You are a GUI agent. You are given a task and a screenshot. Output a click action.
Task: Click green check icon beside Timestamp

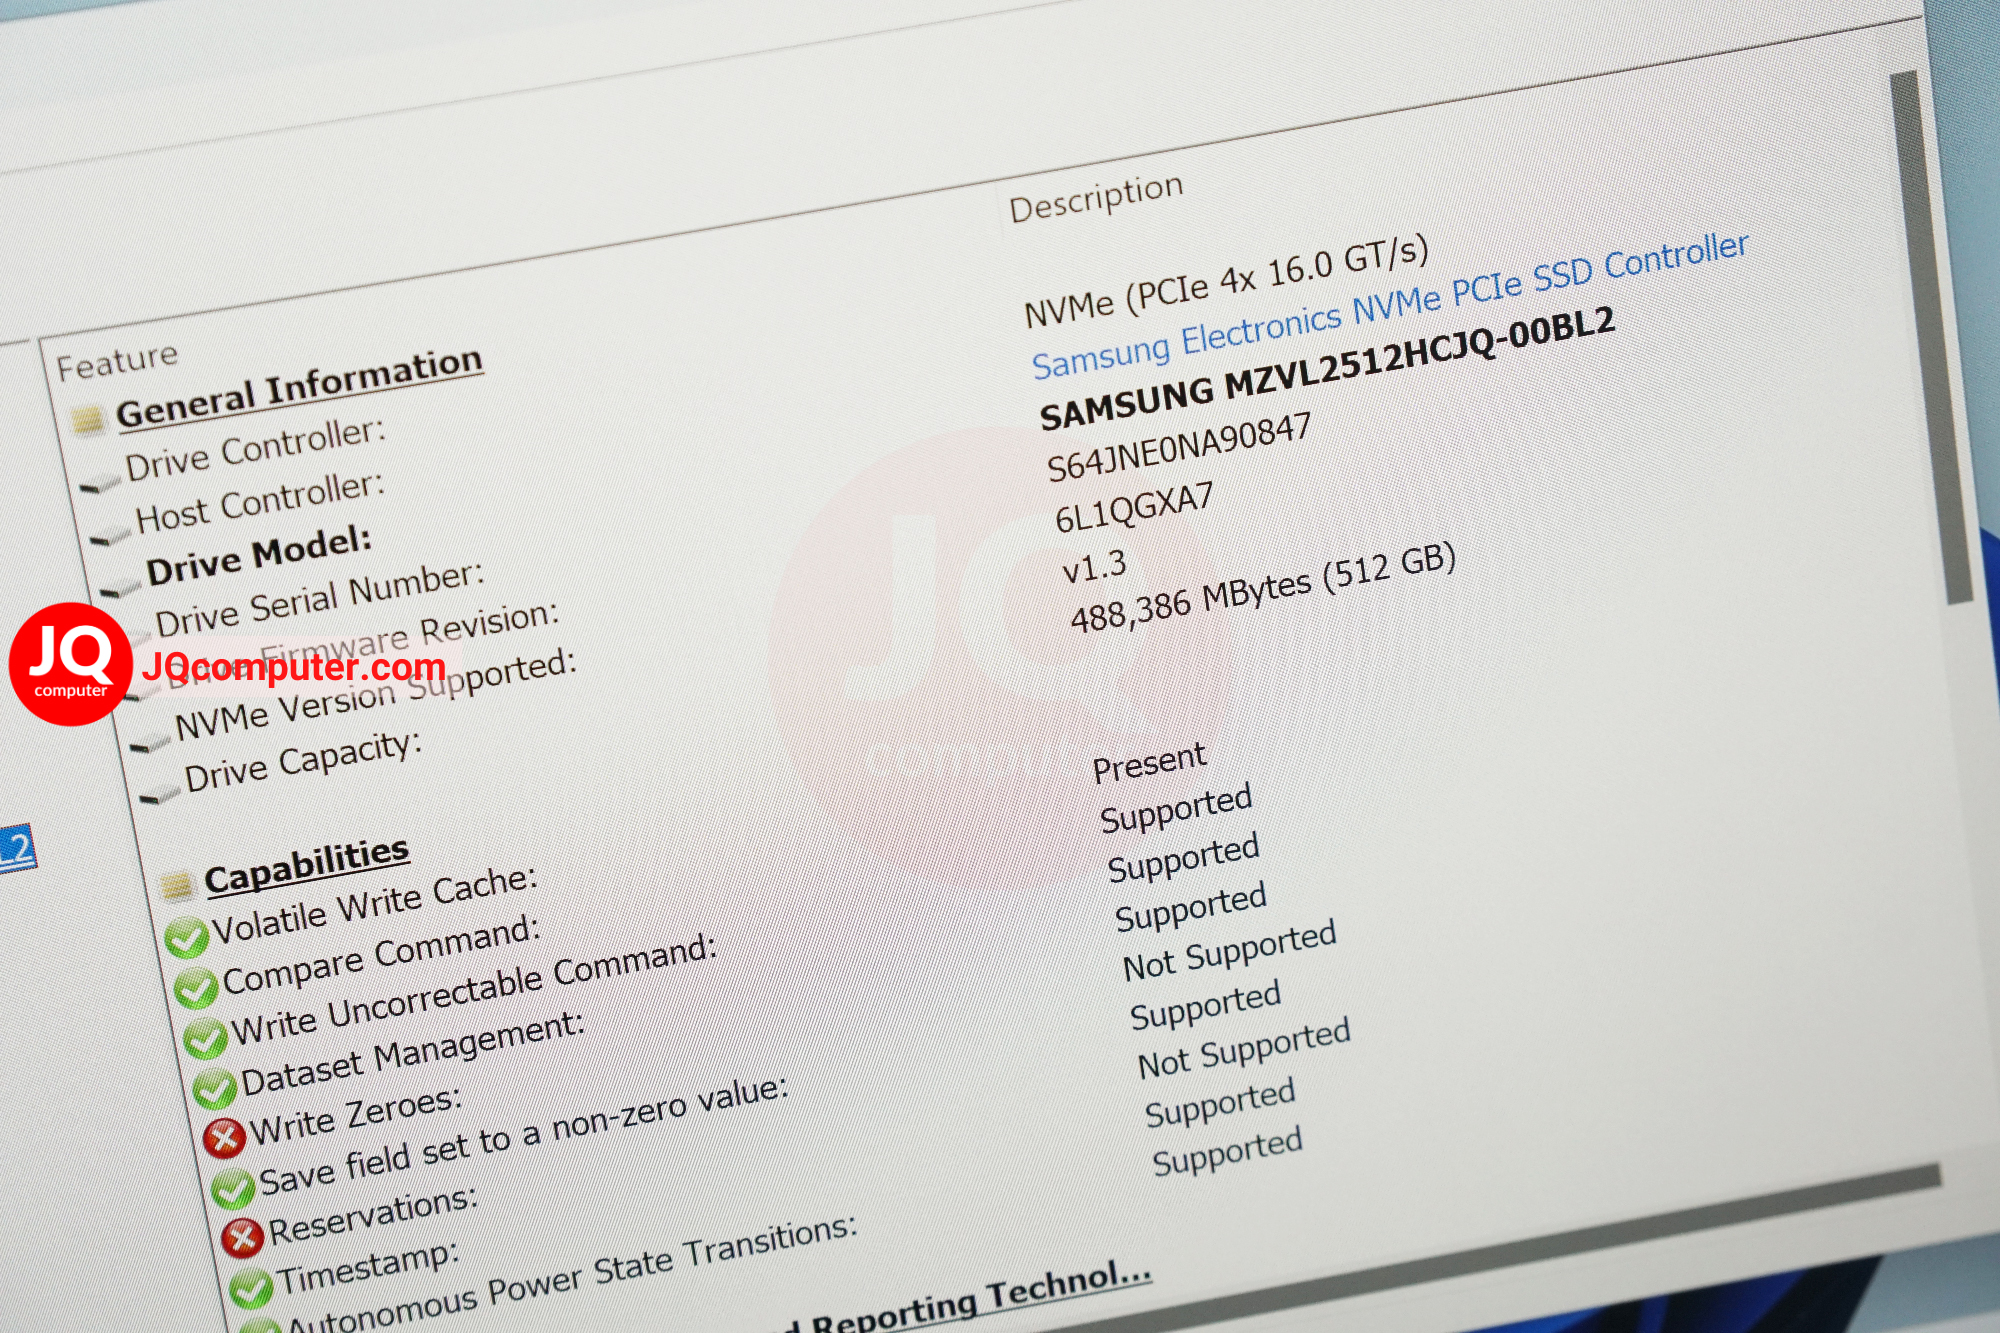click(251, 1287)
